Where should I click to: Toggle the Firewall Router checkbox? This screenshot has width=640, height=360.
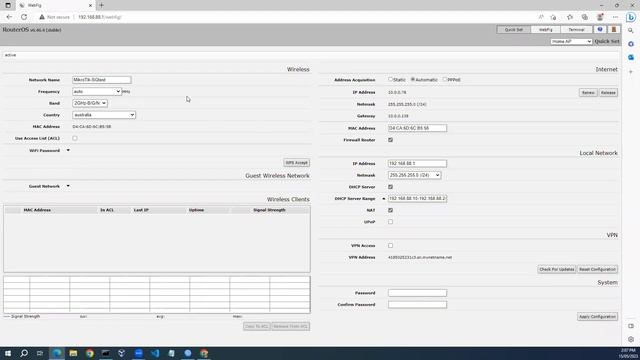[x=391, y=140]
